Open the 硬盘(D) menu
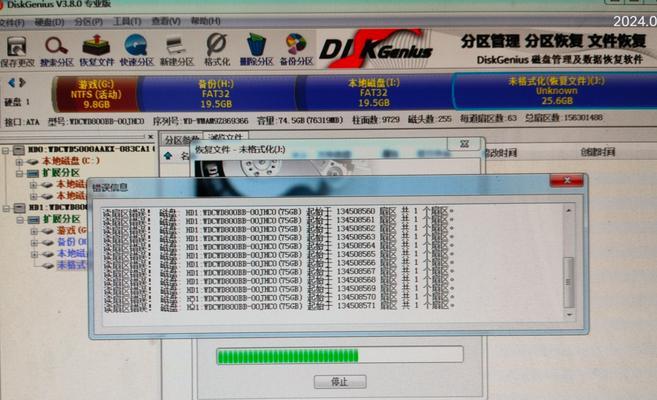 click(x=49, y=22)
